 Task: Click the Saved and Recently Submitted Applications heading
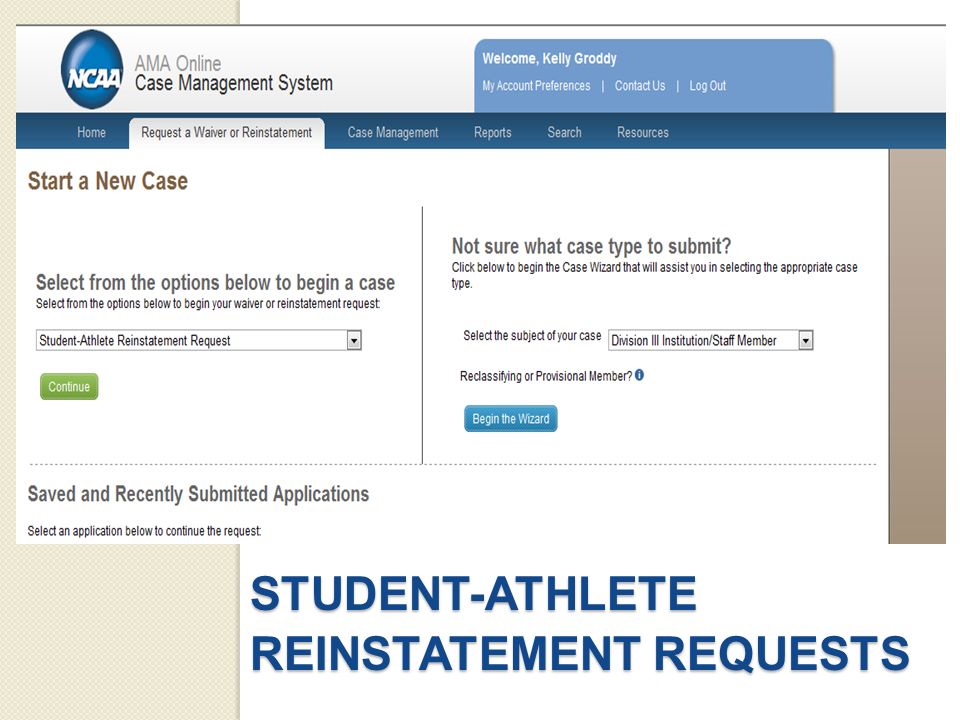click(198, 494)
